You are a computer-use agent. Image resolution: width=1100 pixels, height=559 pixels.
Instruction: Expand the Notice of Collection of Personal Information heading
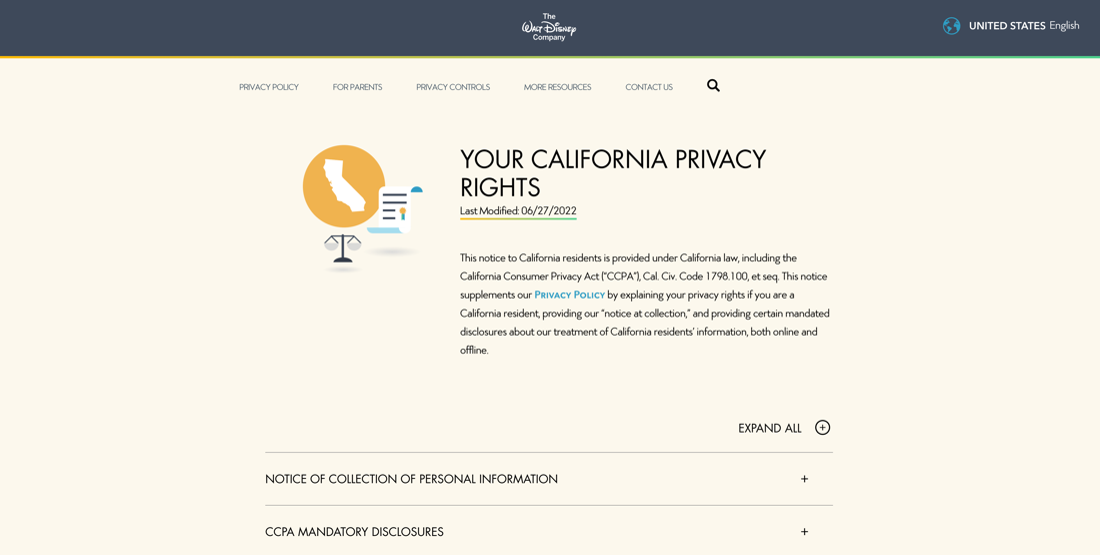pos(411,479)
